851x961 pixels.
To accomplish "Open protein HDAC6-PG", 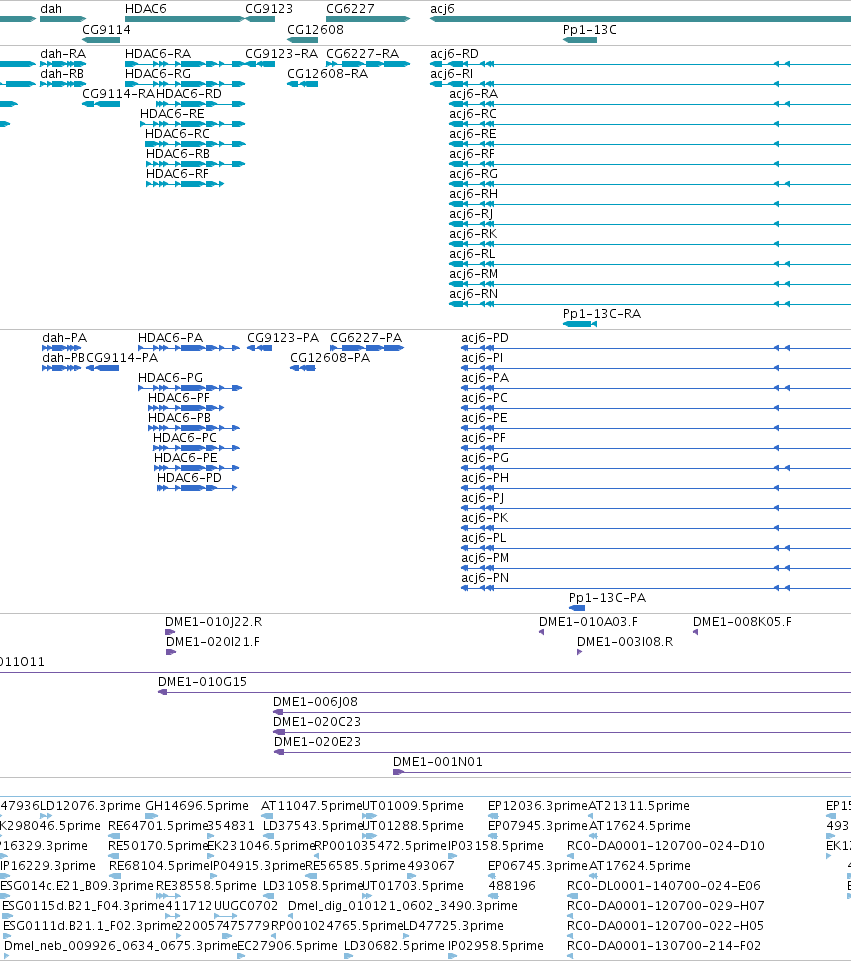I will click(170, 378).
